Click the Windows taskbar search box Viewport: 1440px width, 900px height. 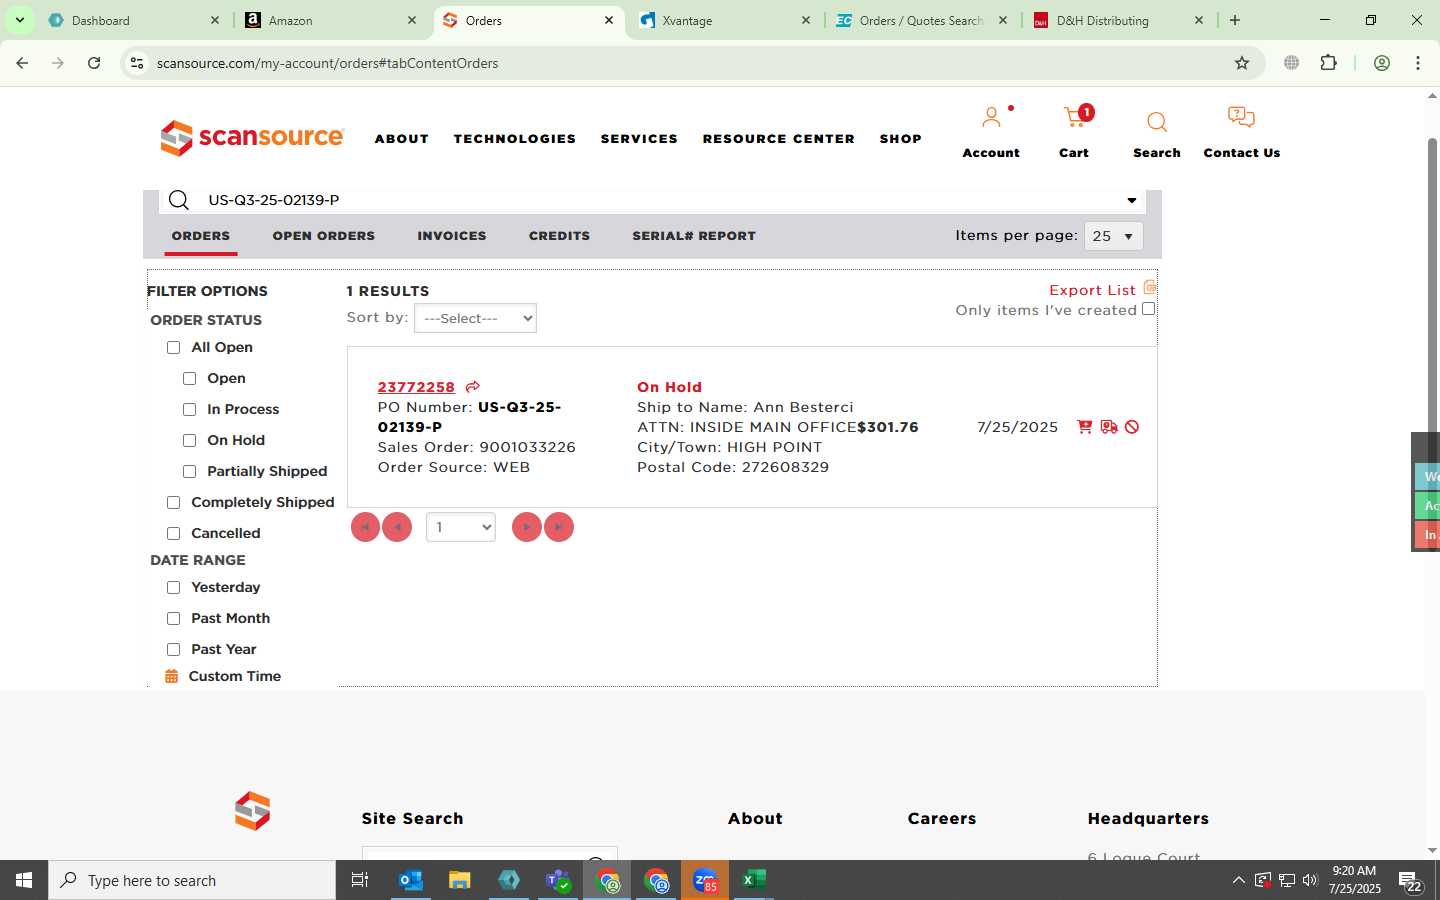[x=192, y=880]
